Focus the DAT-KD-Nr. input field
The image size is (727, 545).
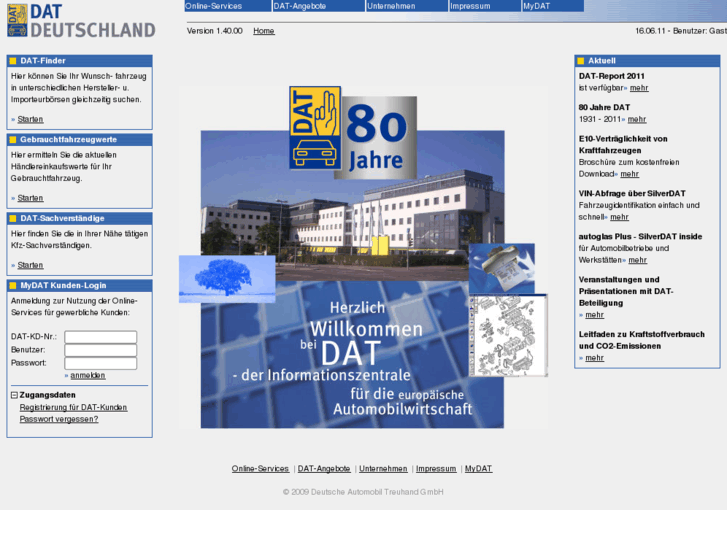101,337
